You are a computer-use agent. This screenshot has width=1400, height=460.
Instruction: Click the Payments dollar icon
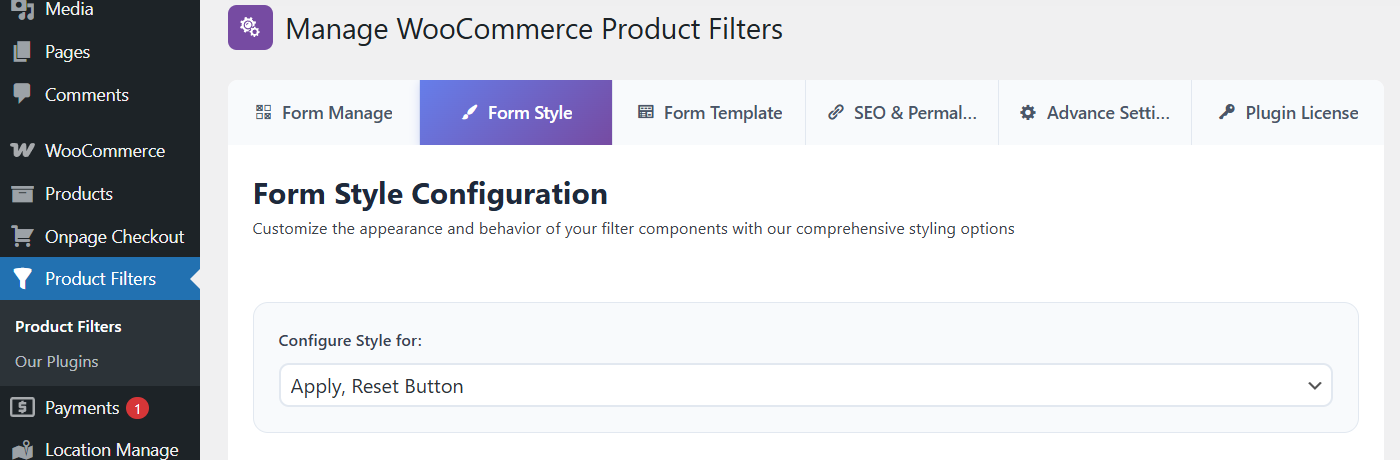[x=22, y=408]
